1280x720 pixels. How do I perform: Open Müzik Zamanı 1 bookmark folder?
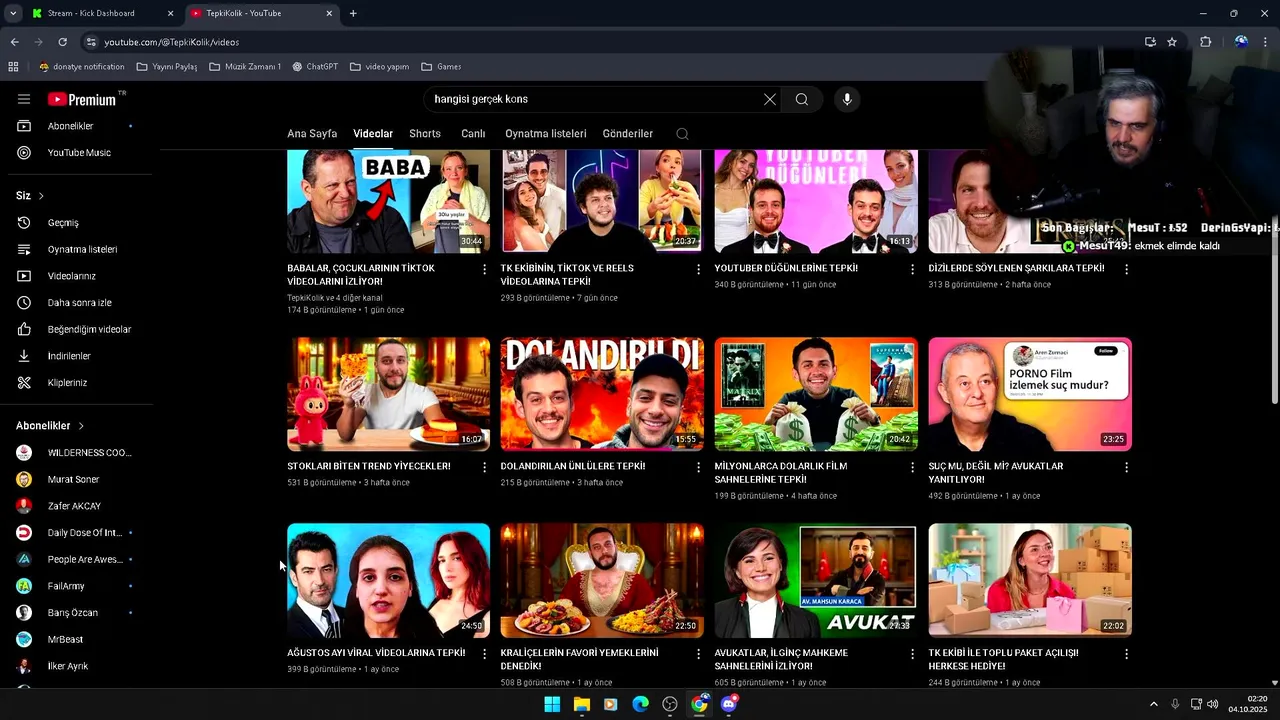[x=245, y=67]
